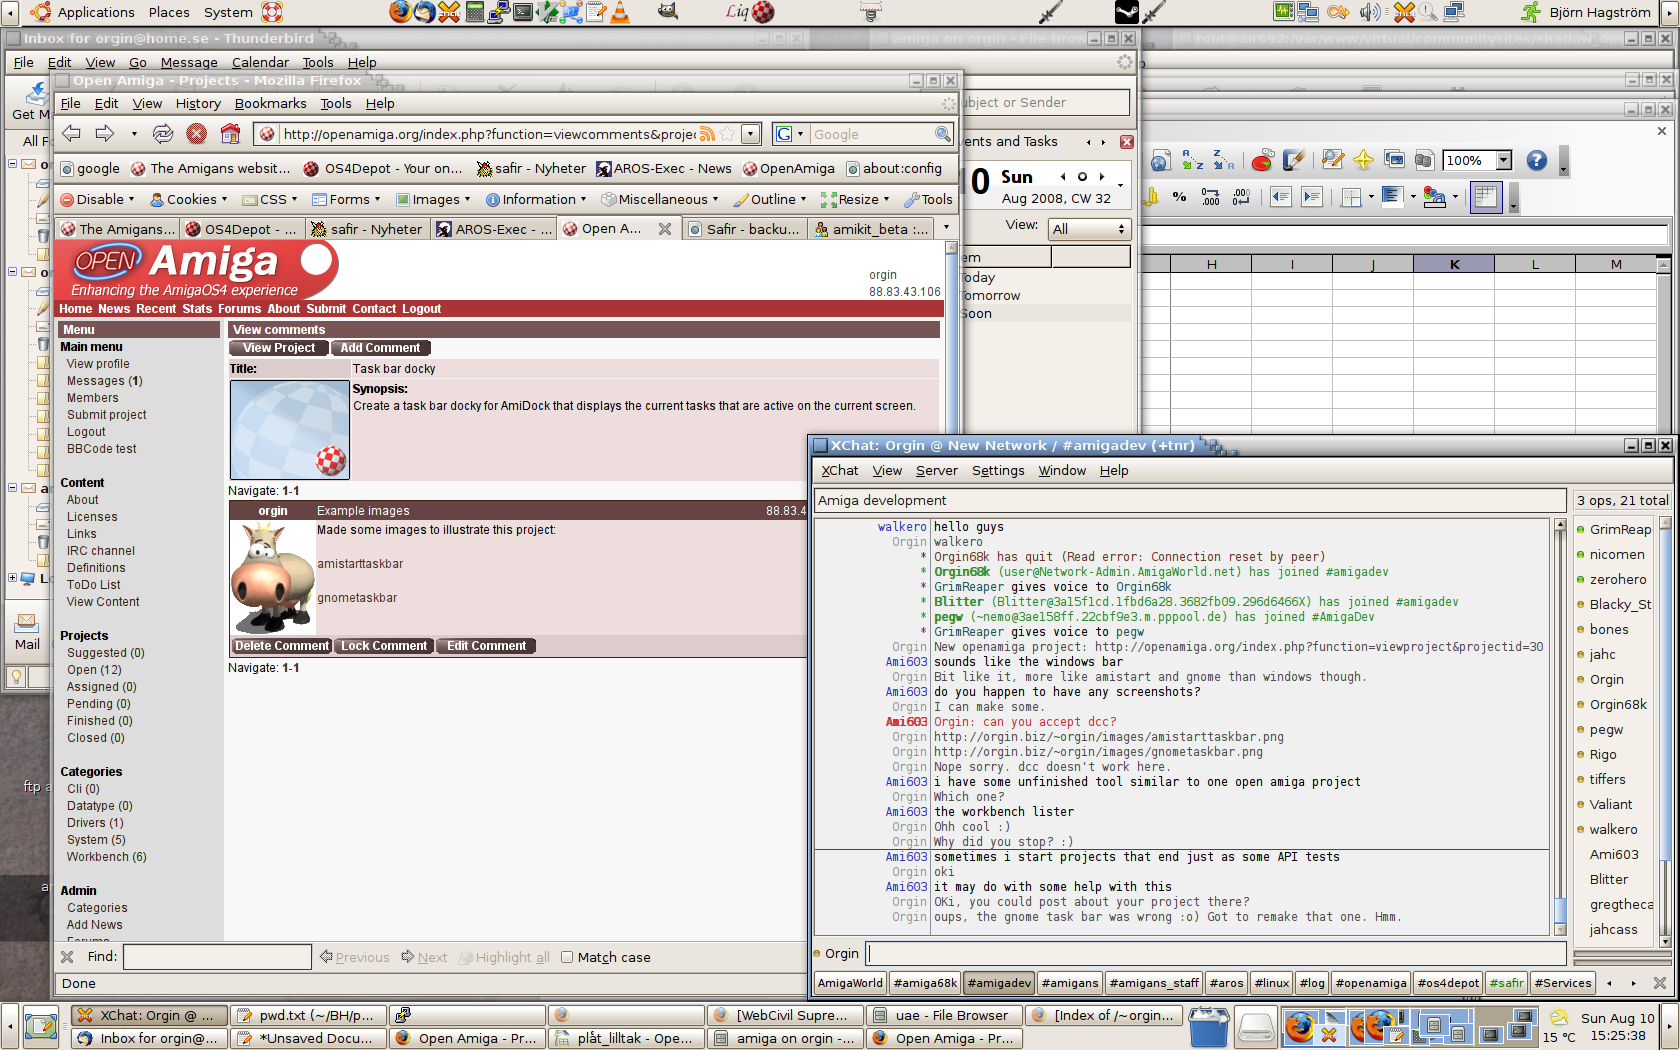Viewport: 1680px width, 1050px height.
Task: Open the borders dropdown arrow in spreadsheet
Action: tap(1371, 197)
